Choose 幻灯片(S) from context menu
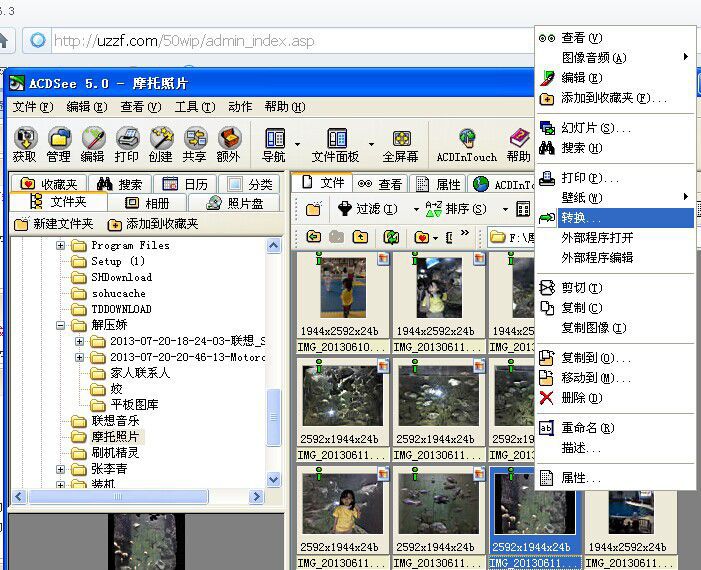The image size is (701, 570). pos(615,128)
